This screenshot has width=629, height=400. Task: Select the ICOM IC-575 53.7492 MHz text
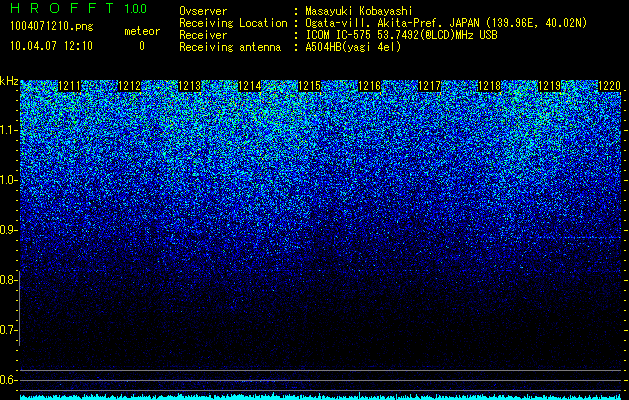point(401,35)
